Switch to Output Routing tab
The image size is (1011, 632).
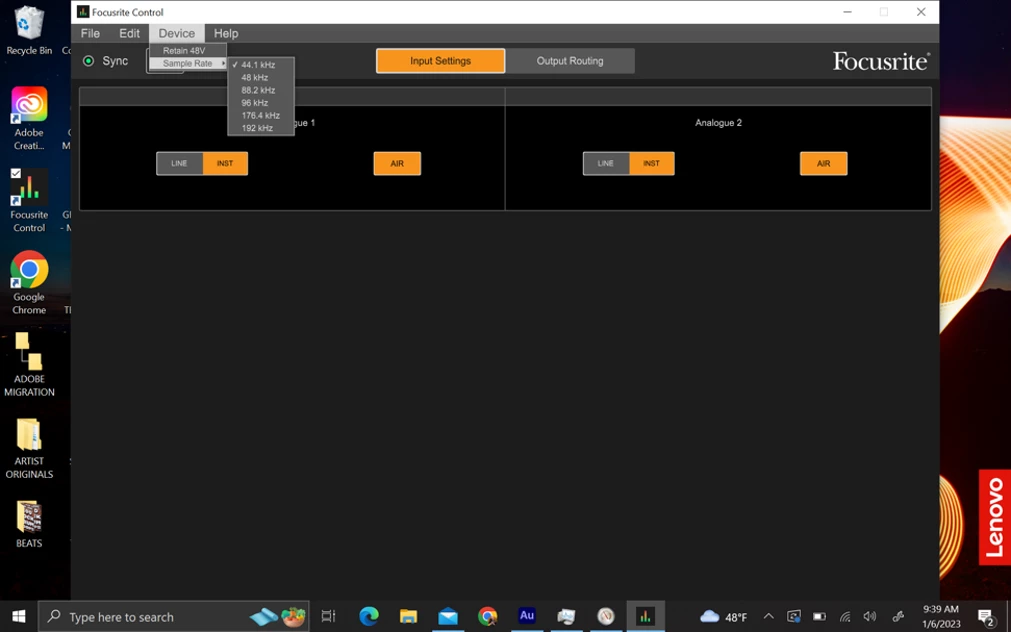tap(570, 61)
